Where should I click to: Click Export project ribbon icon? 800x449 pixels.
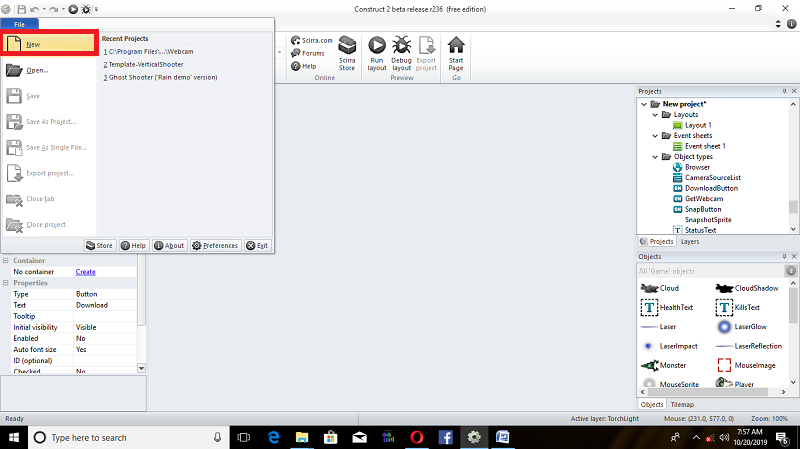(426, 53)
